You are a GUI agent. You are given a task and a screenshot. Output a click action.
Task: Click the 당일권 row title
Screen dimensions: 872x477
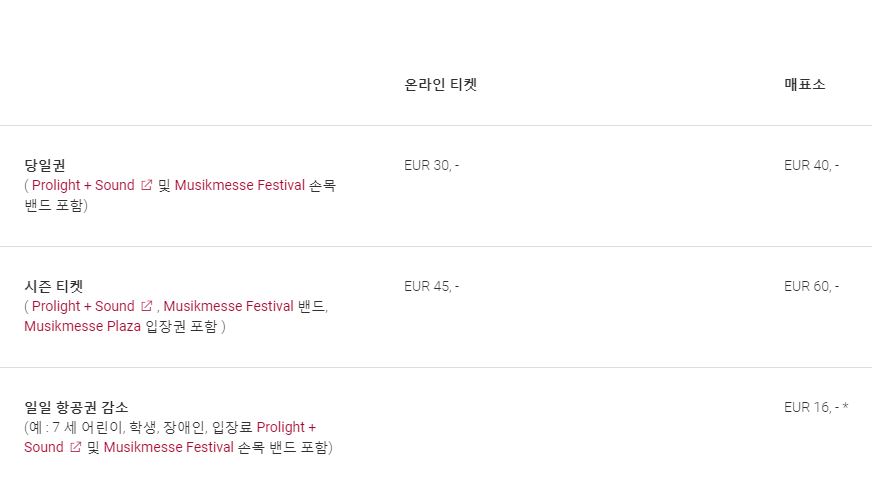(45, 165)
